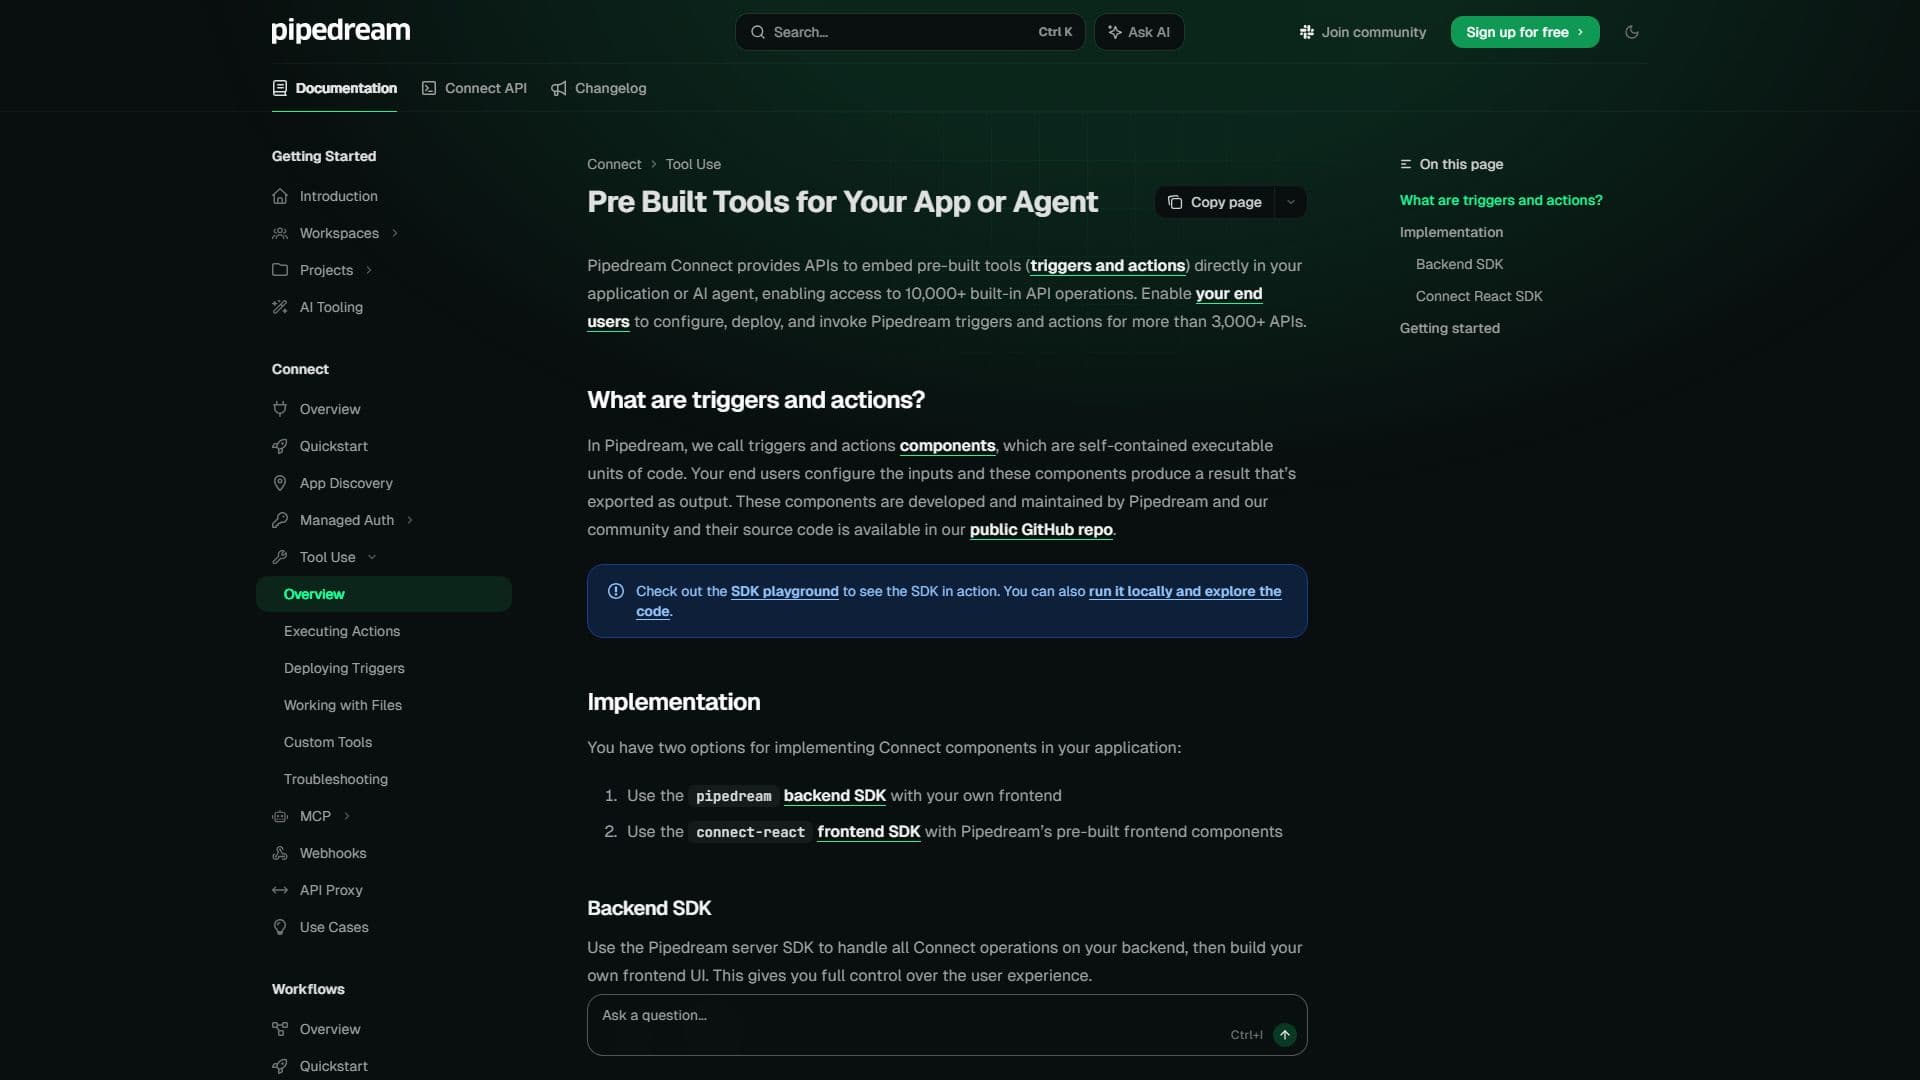1920x1080 pixels.
Task: Switch to the Connect API tab
Action: click(474, 88)
